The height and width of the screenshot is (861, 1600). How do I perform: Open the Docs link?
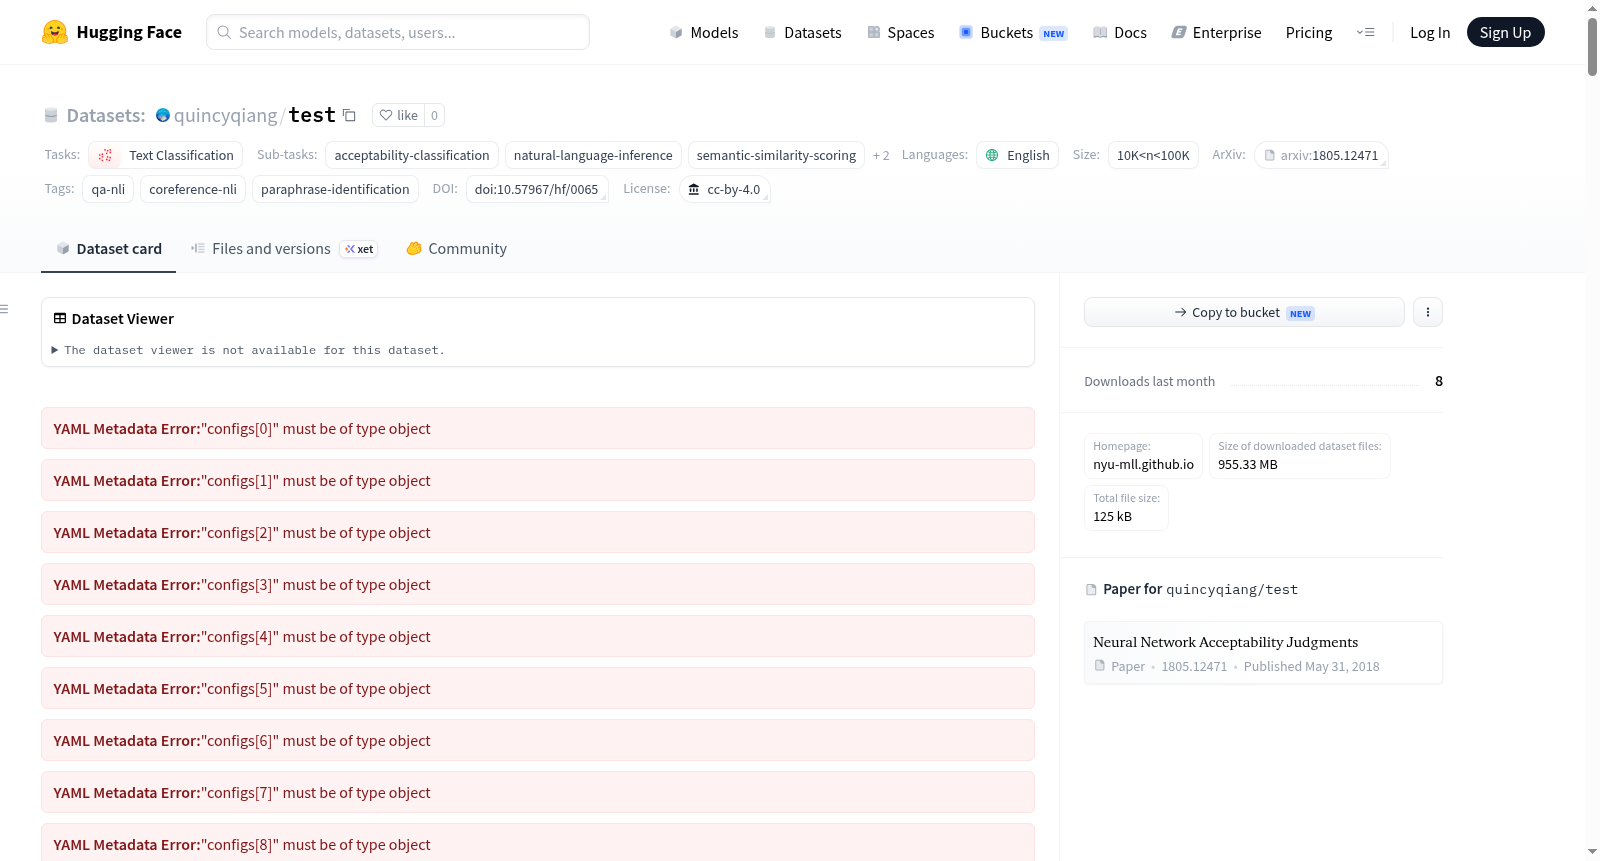1120,32
